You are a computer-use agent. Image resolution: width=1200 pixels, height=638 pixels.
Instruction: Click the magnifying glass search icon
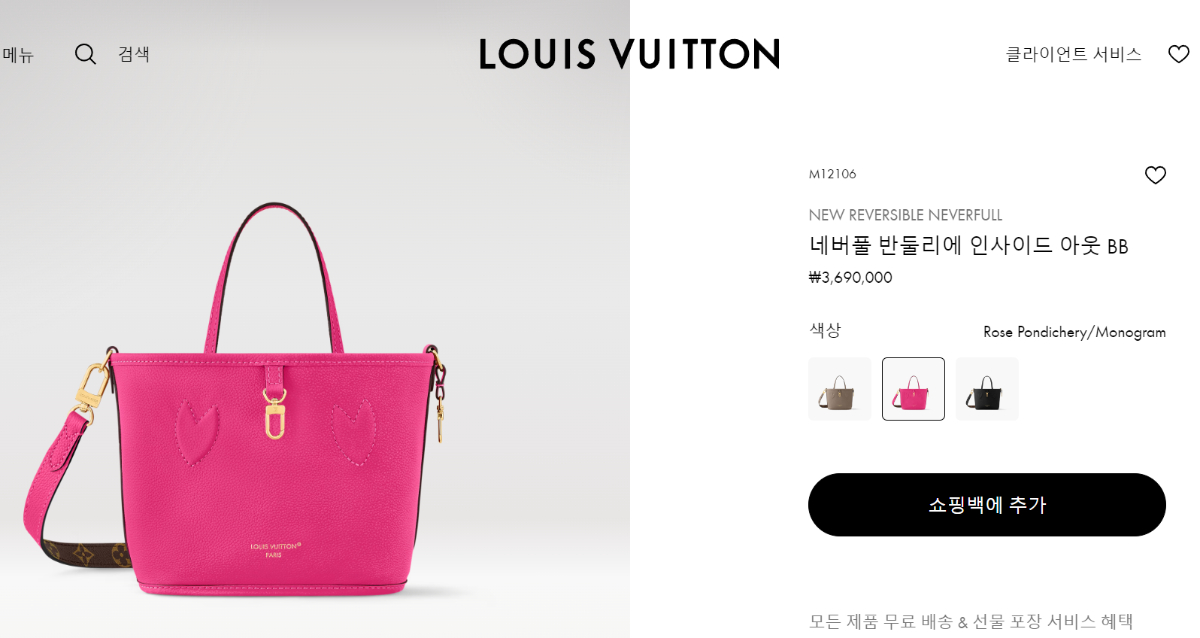click(86, 54)
